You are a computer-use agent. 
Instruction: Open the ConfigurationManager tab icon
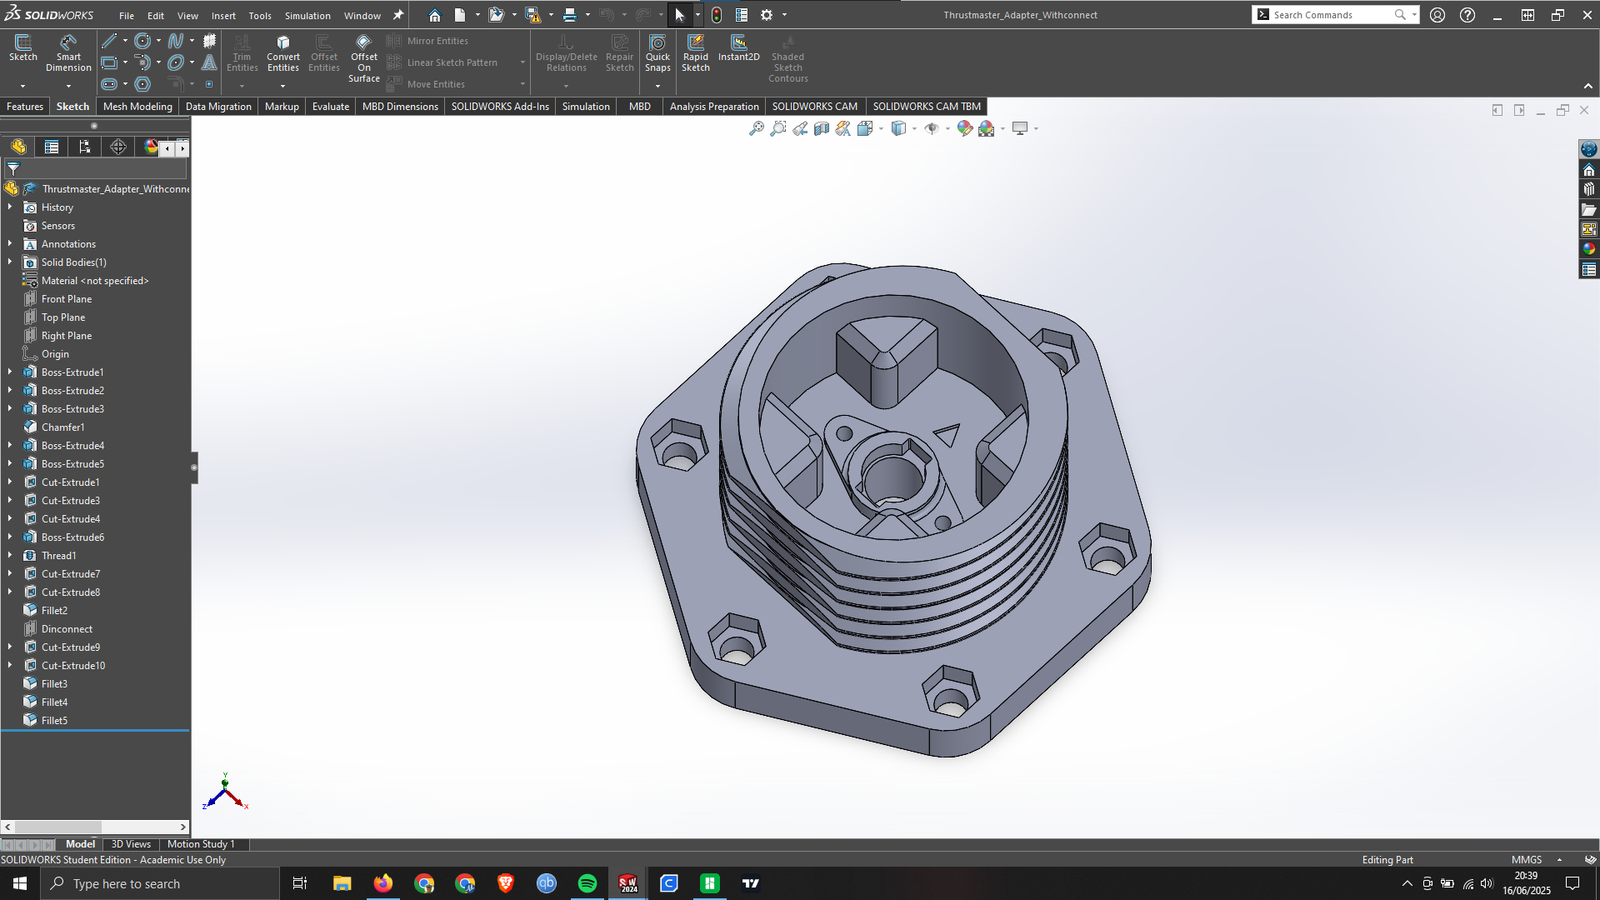[x=85, y=147]
